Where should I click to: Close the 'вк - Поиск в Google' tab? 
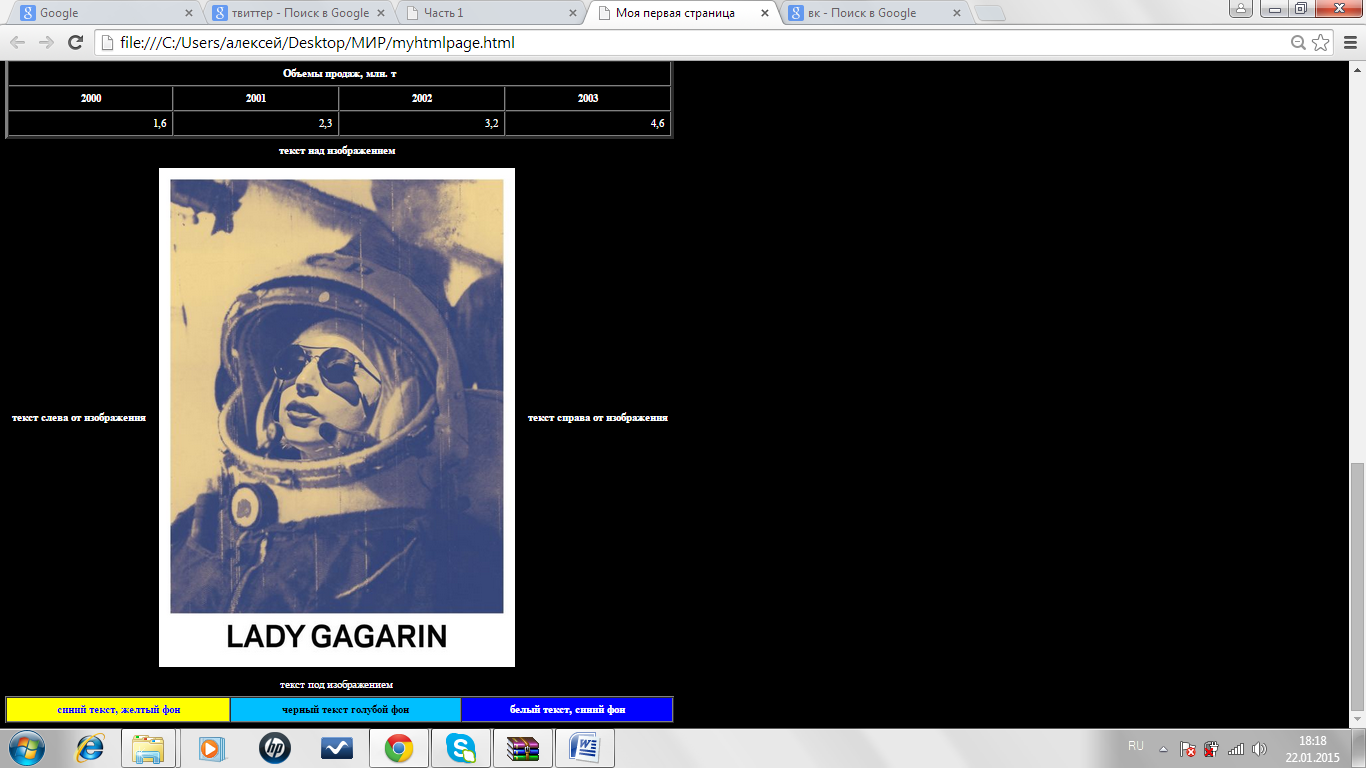click(957, 14)
